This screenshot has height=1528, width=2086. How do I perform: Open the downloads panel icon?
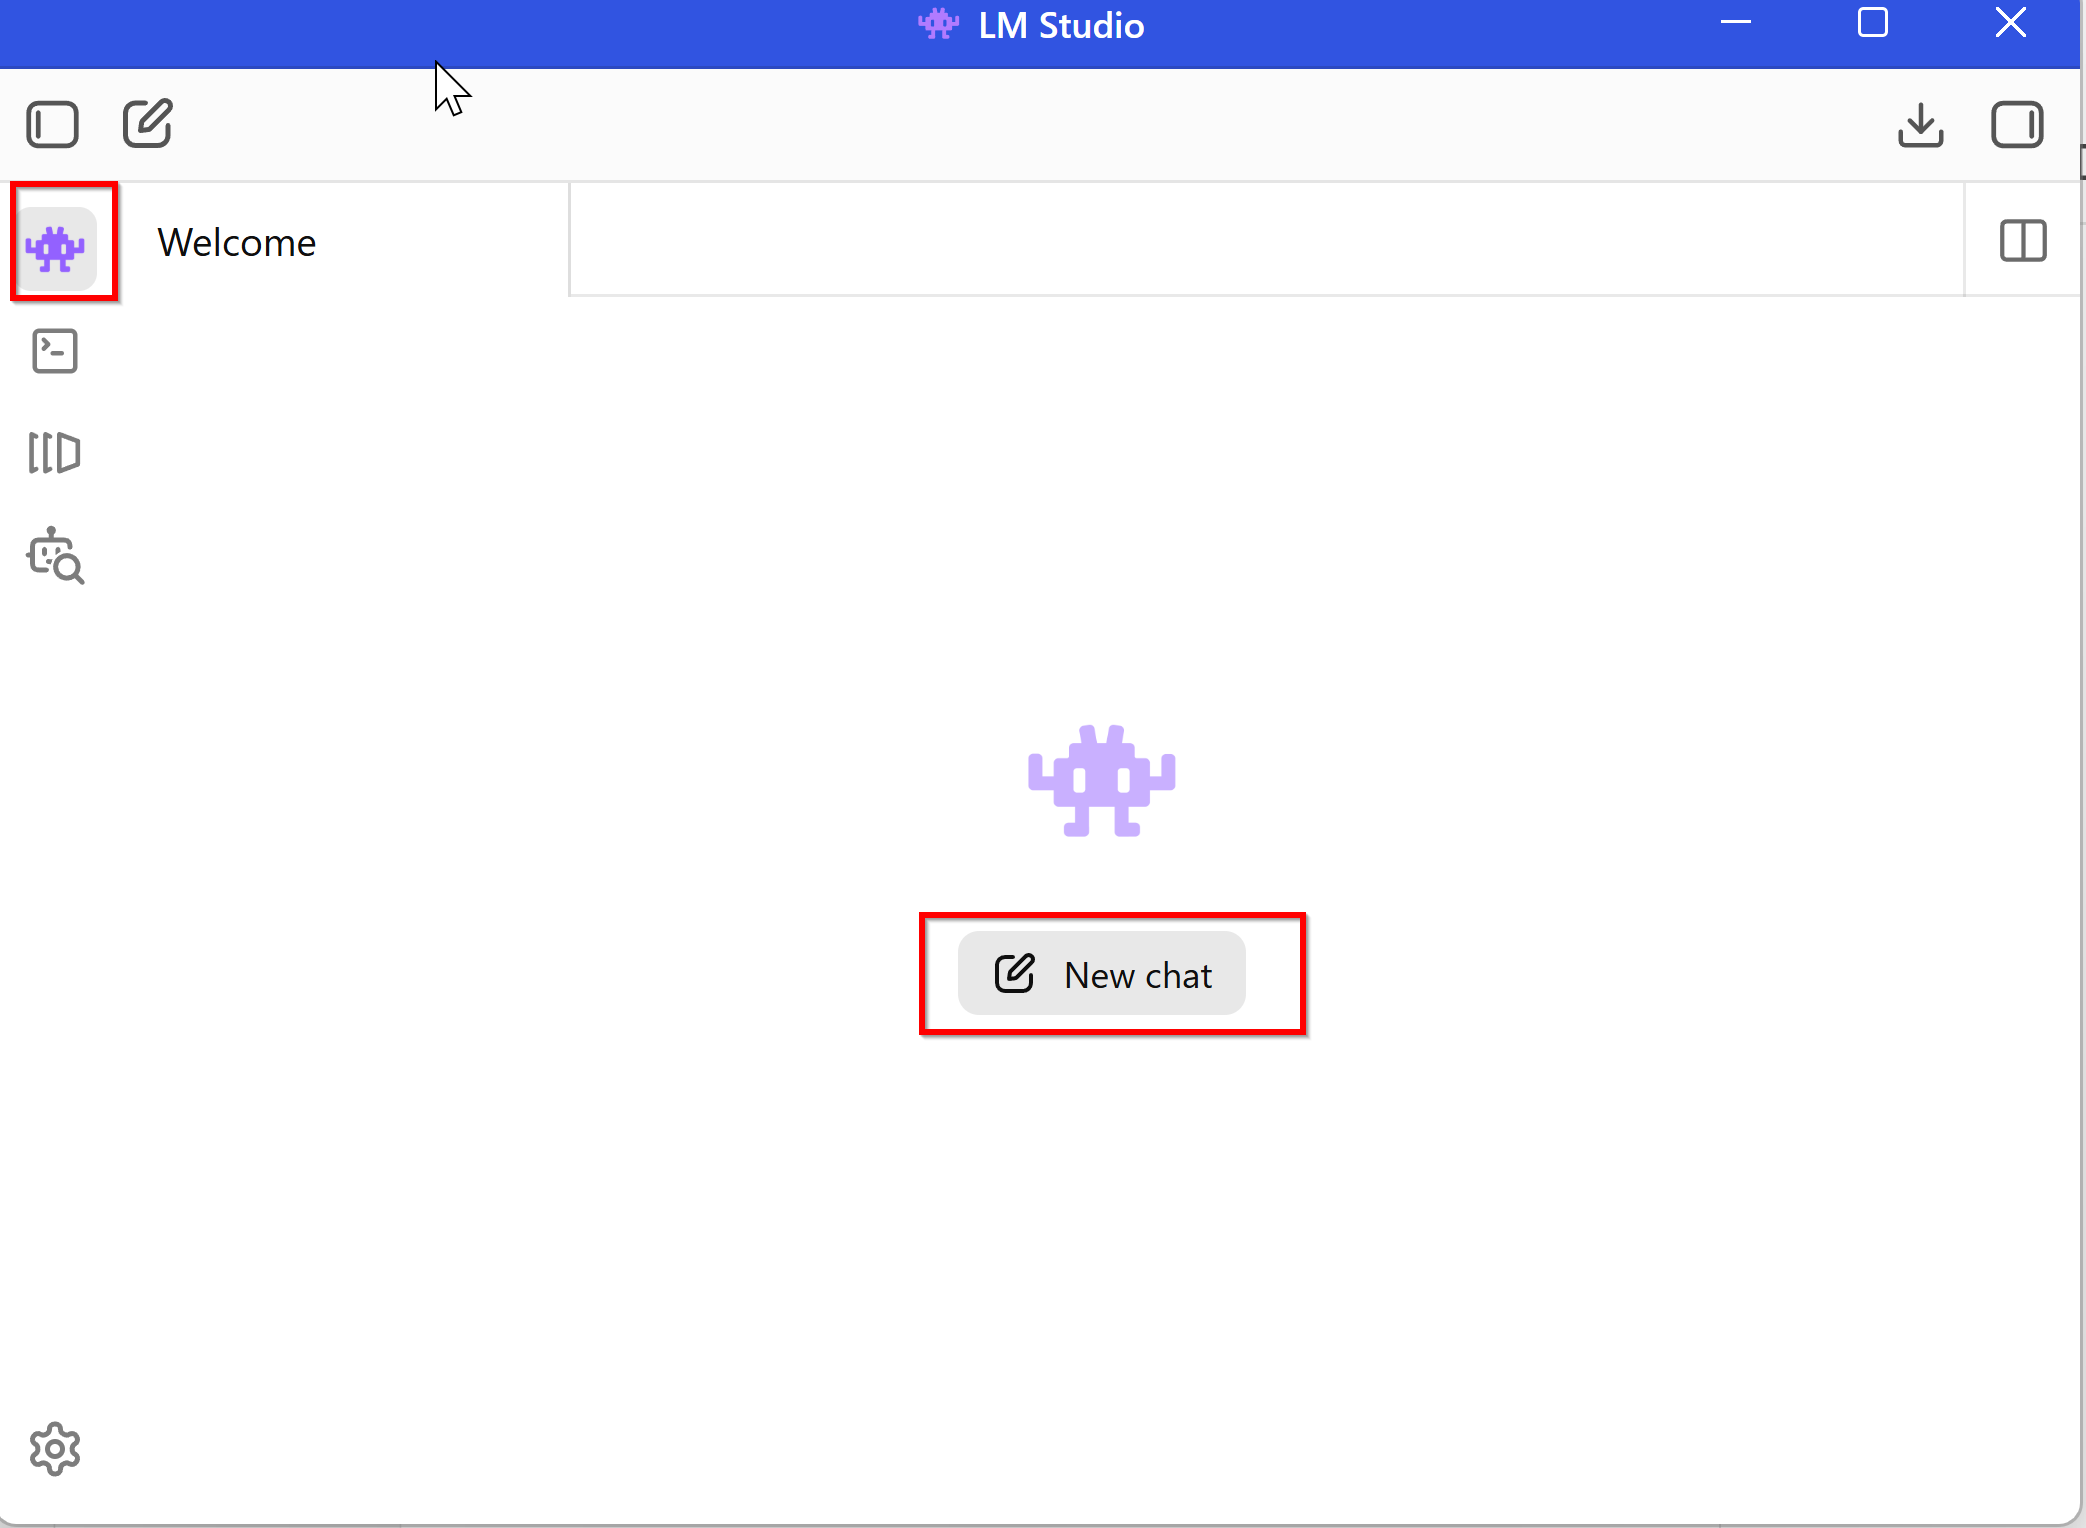(1920, 125)
